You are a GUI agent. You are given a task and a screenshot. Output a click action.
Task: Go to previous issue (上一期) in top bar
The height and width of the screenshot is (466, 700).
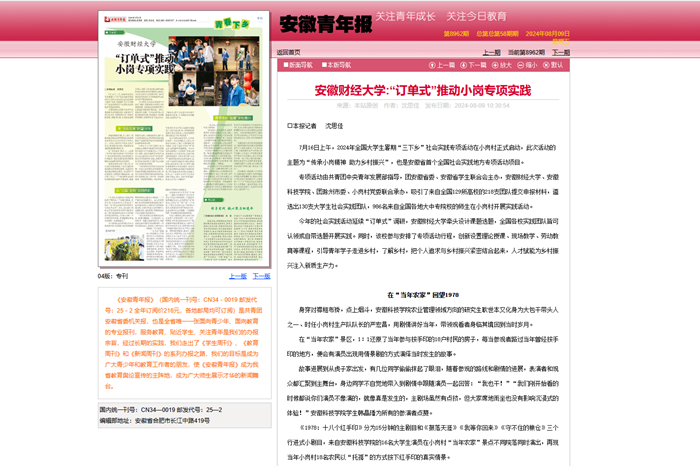coord(491,52)
